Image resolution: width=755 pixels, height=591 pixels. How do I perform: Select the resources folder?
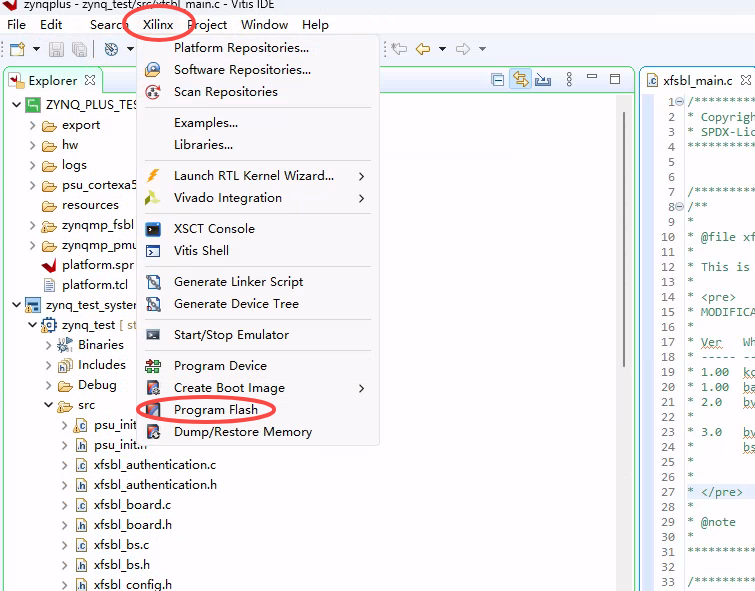click(x=90, y=205)
